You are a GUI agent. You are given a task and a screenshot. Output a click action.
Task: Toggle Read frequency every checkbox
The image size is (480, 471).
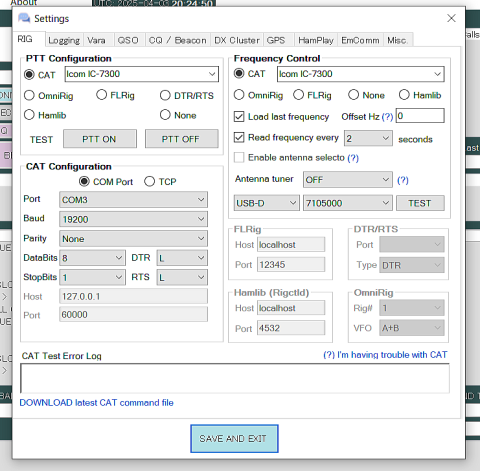point(239,137)
